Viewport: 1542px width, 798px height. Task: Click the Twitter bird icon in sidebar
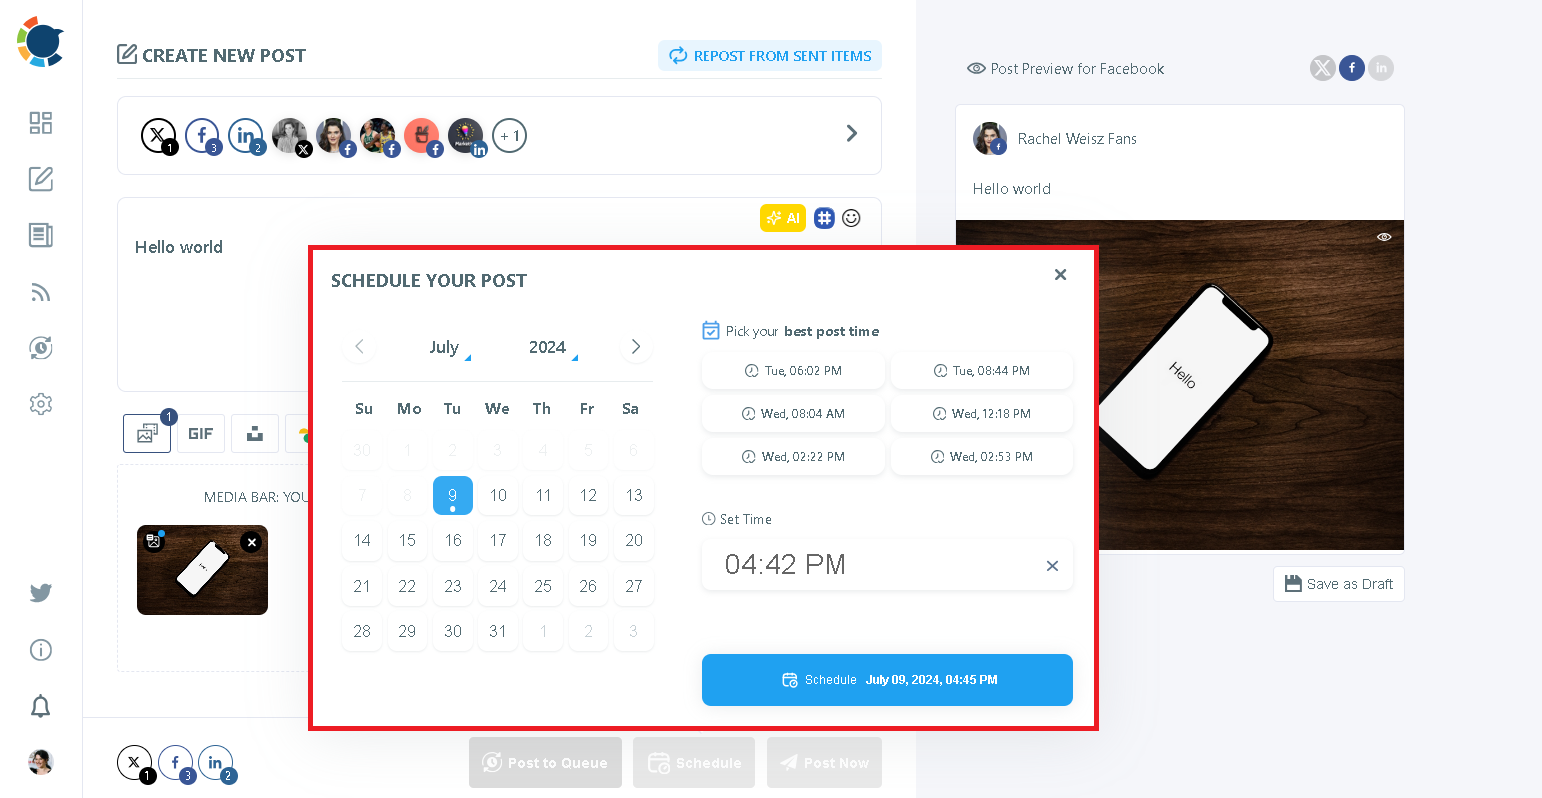[x=41, y=593]
